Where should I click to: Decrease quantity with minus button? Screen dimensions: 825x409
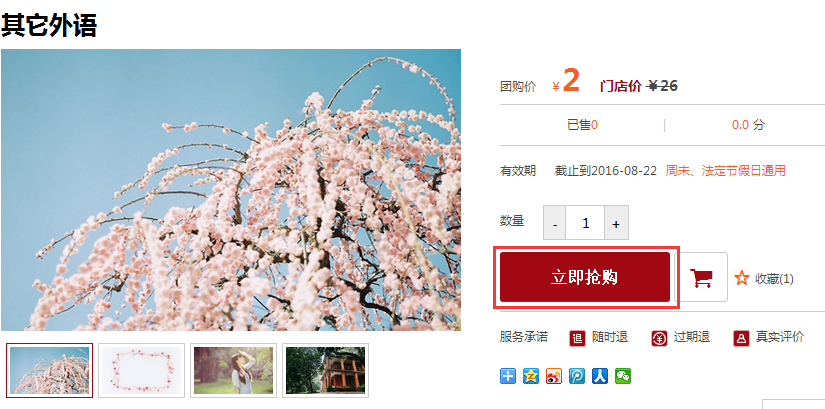point(555,223)
